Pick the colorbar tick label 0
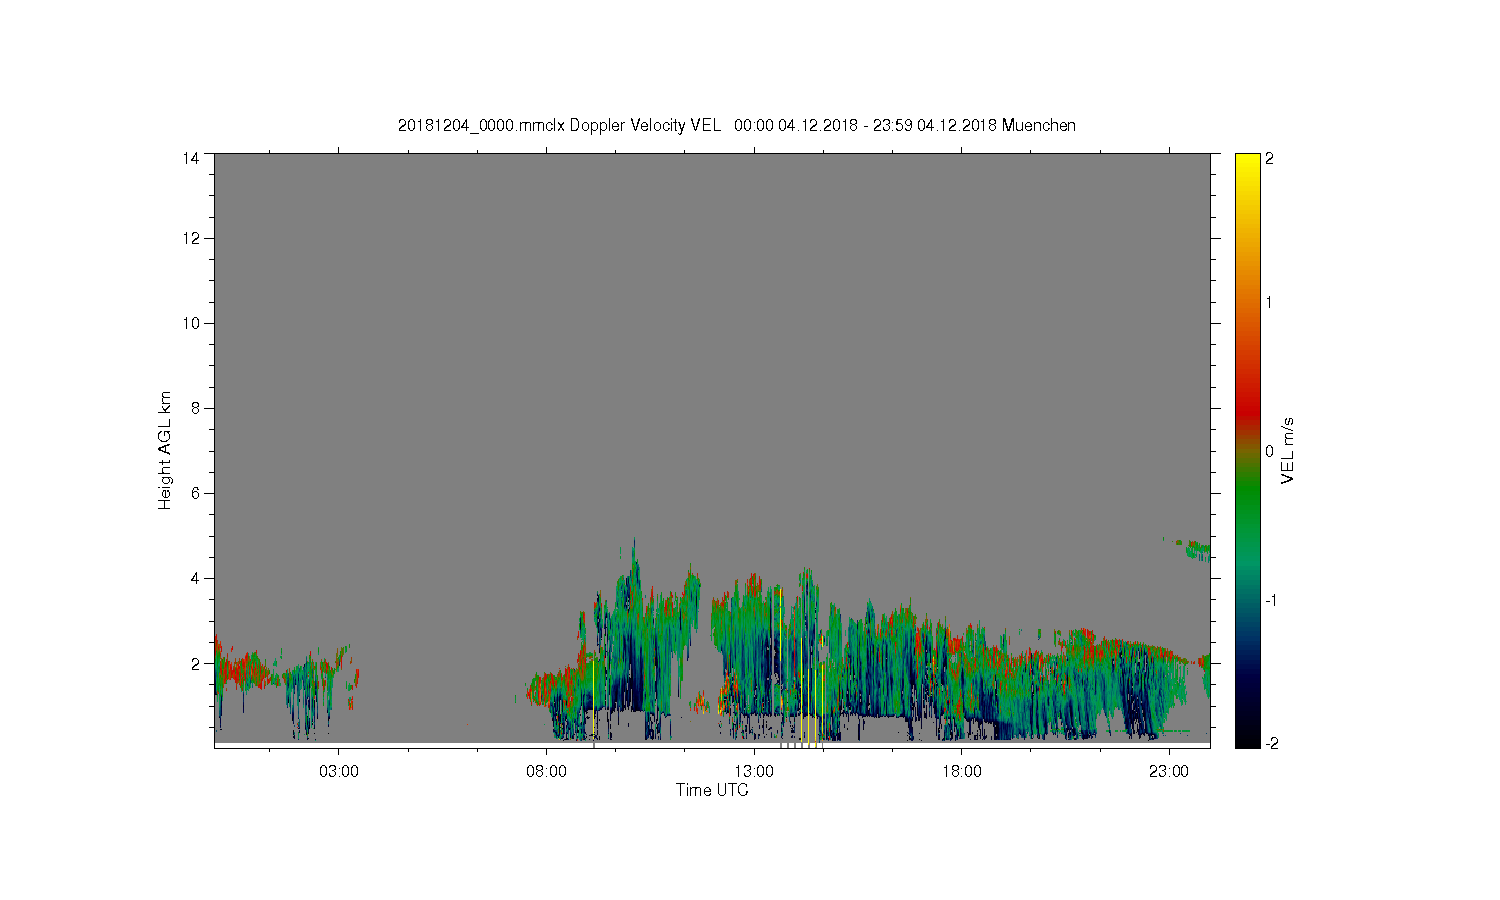This screenshot has width=1500, height=900. (x=1270, y=451)
